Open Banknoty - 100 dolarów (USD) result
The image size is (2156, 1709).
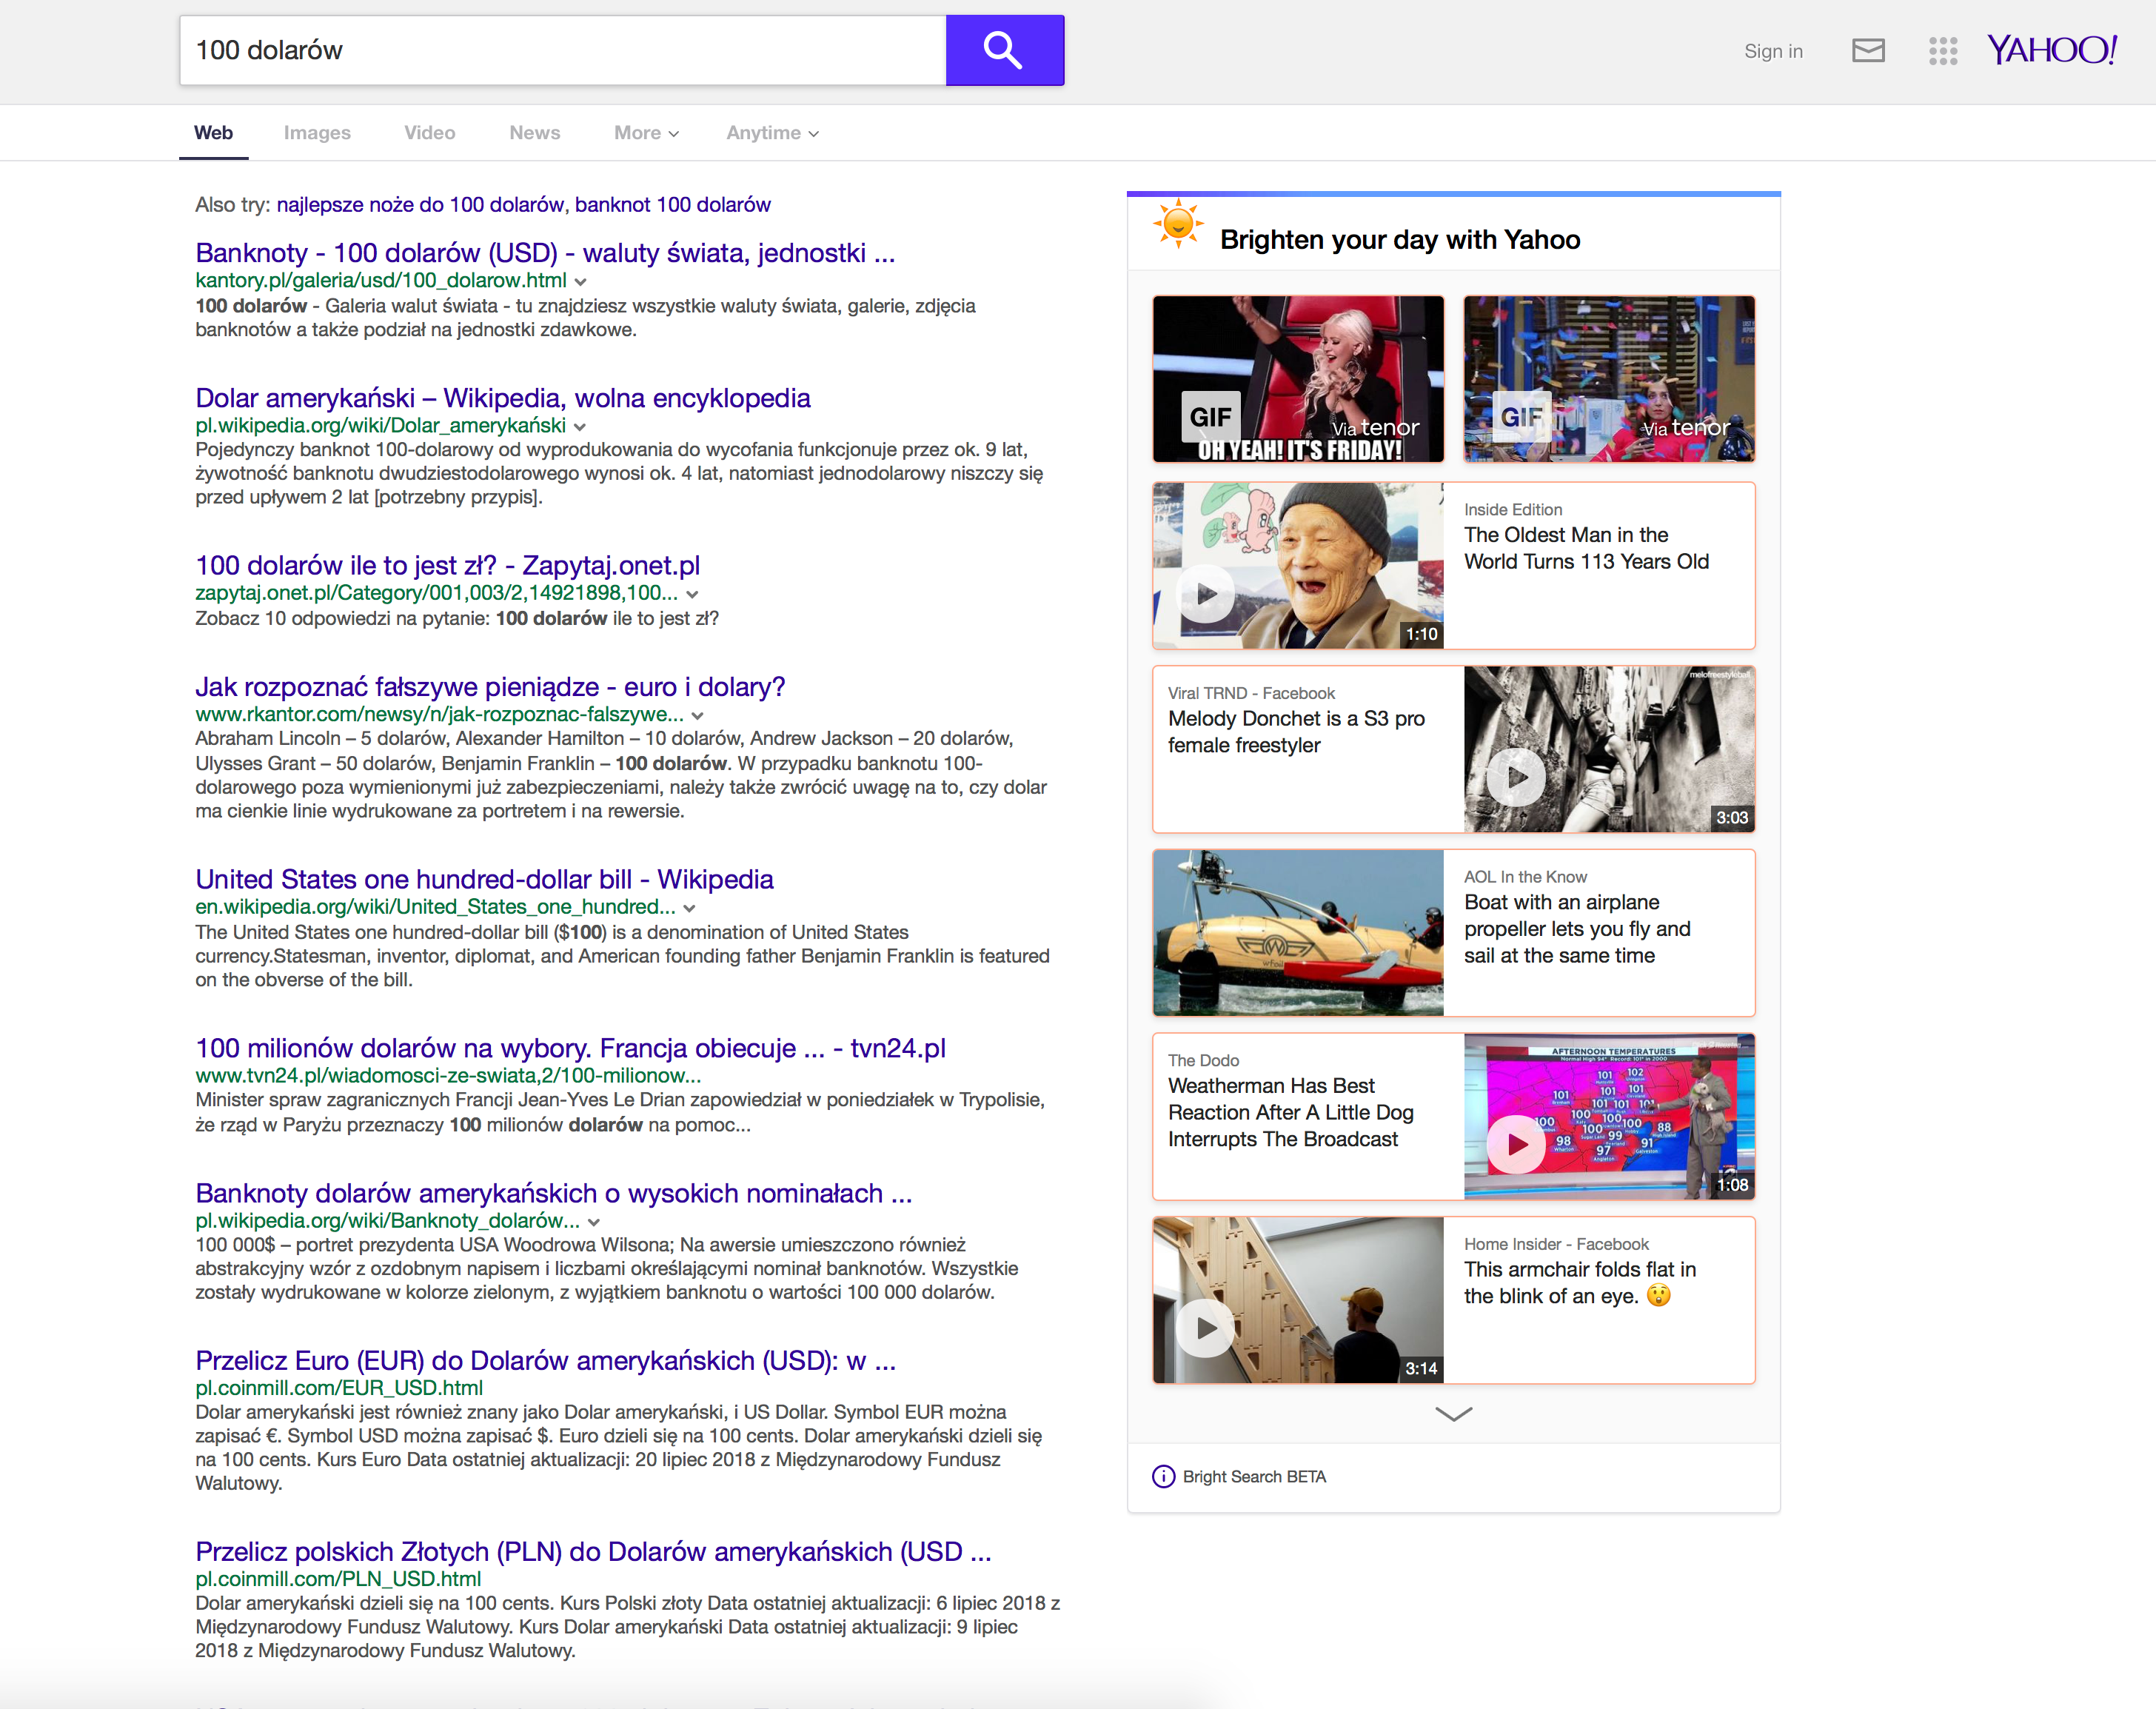[545, 253]
